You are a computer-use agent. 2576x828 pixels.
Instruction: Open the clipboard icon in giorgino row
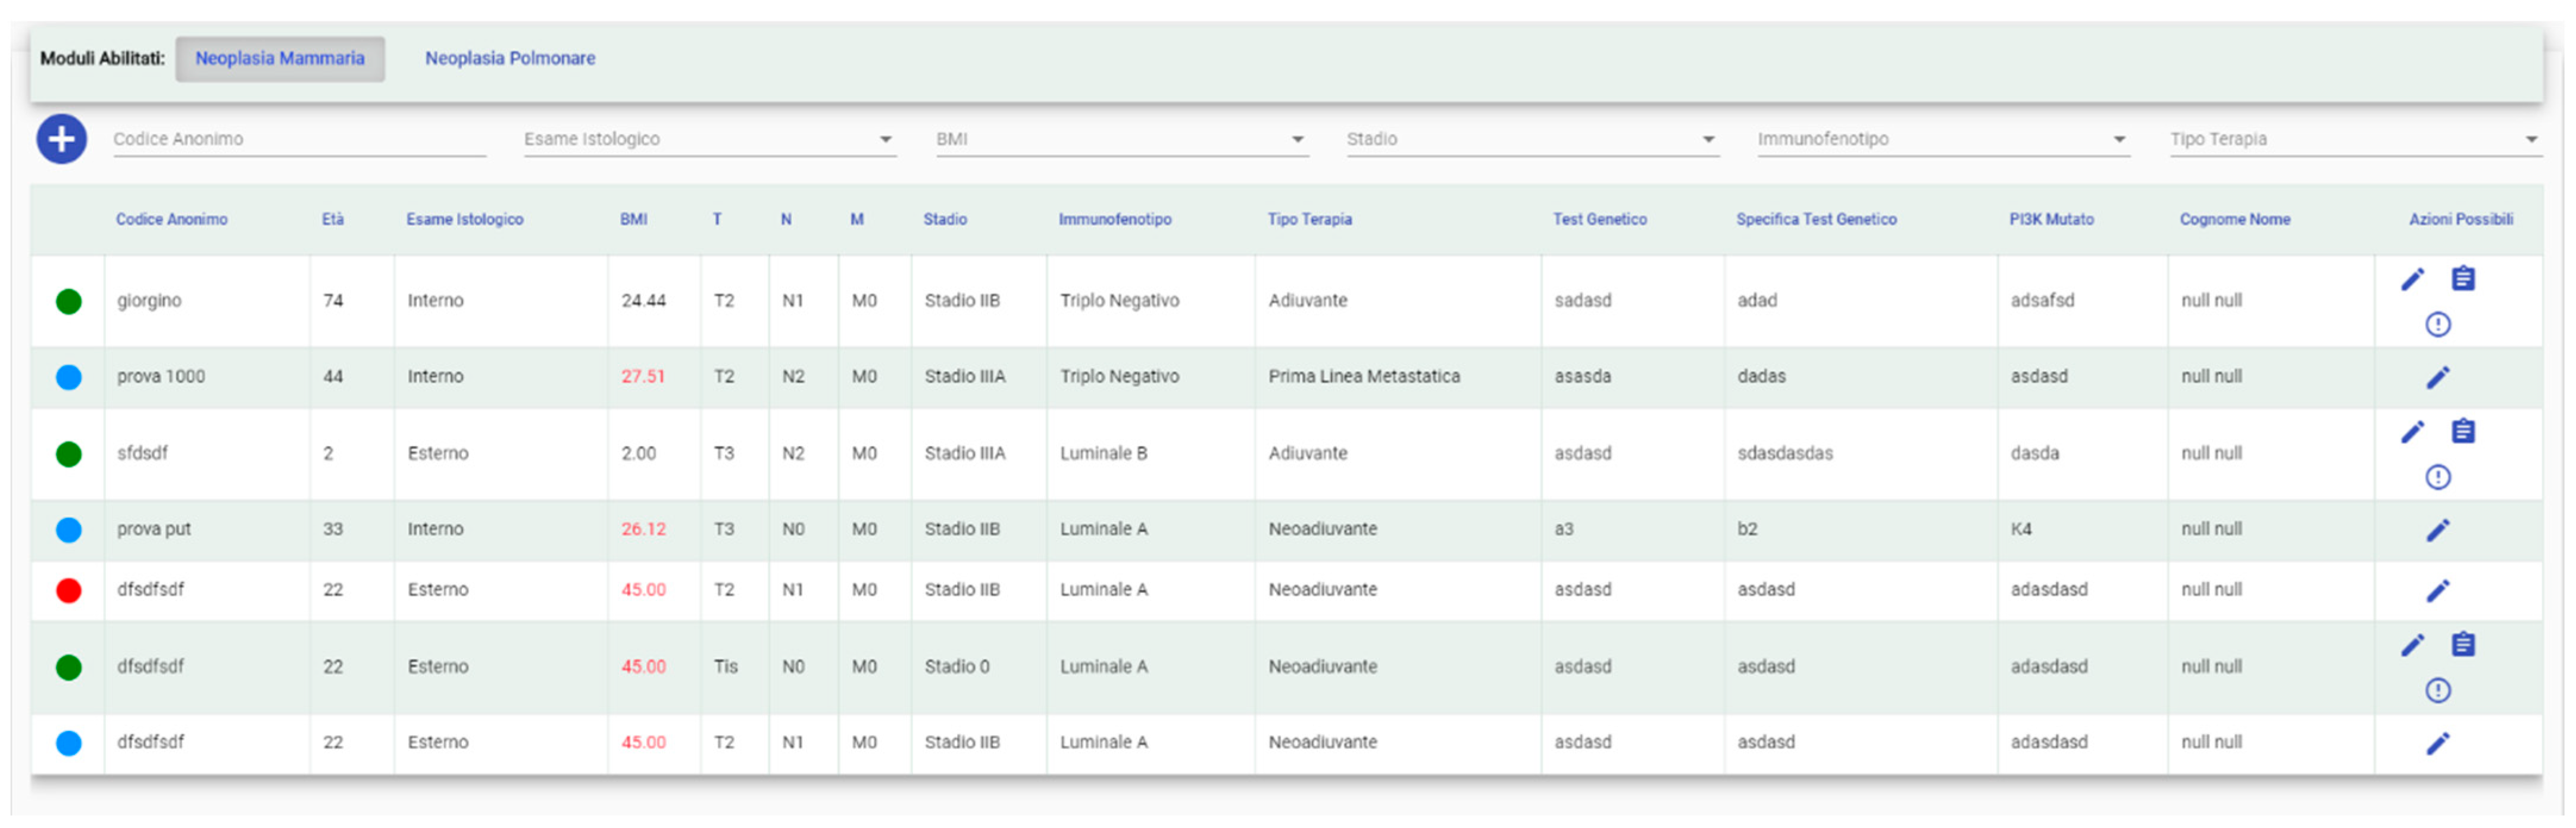click(2463, 279)
